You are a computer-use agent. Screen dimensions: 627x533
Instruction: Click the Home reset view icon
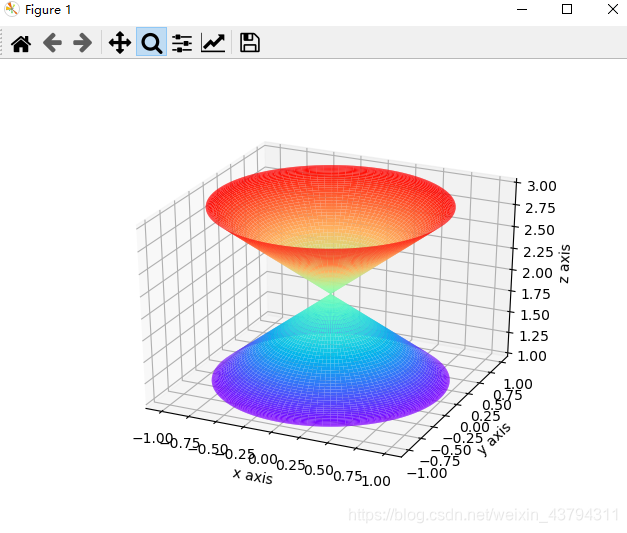(21, 43)
